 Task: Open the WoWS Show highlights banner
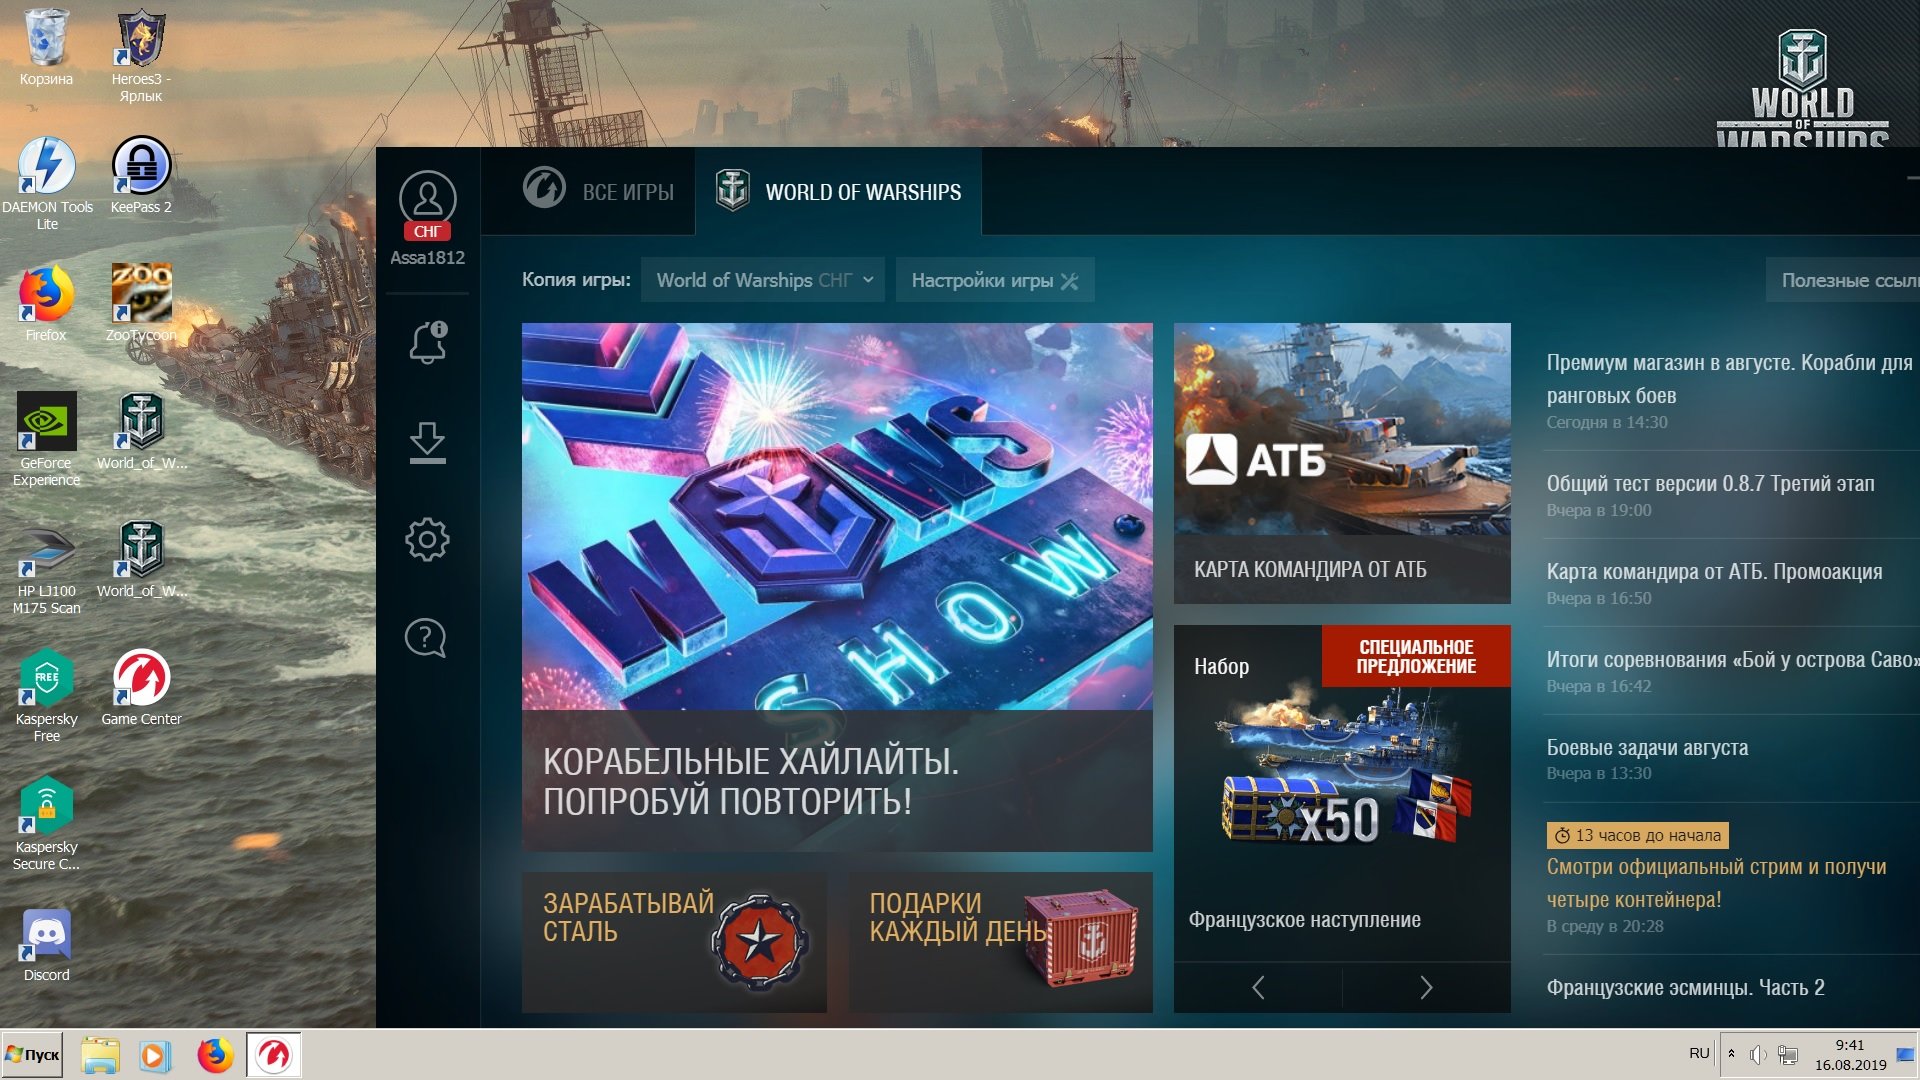click(x=837, y=587)
